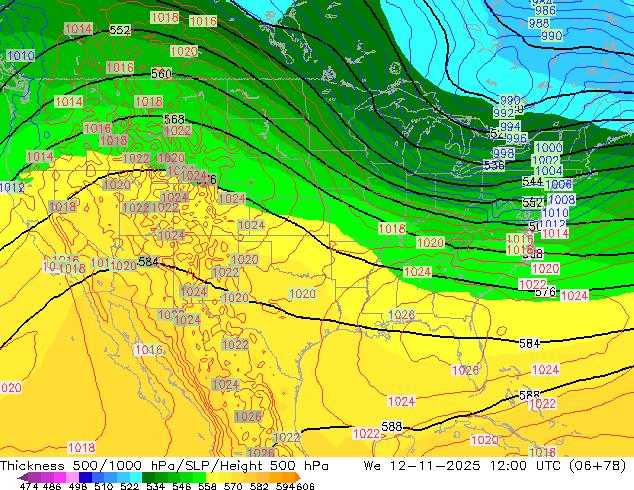Click the dark navy blue legend swatch
This screenshot has width=634, height=490.
[85, 477]
